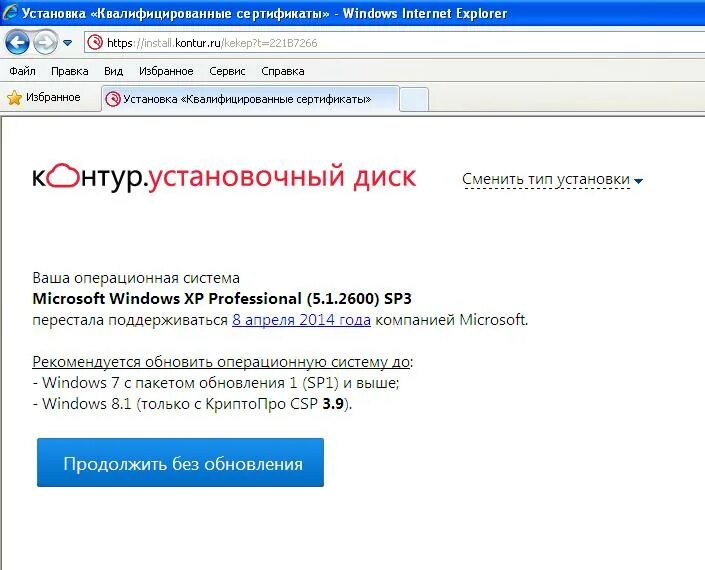Select the Установка «Квалифицированные сертификаты» tab
The height and width of the screenshot is (570, 705).
tap(250, 99)
